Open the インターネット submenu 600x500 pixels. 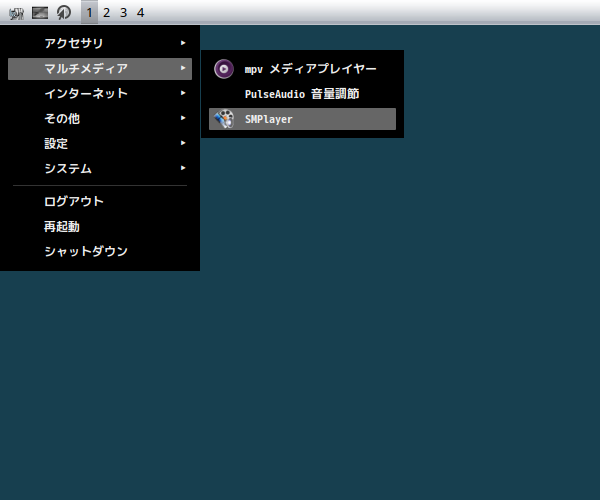(x=100, y=94)
